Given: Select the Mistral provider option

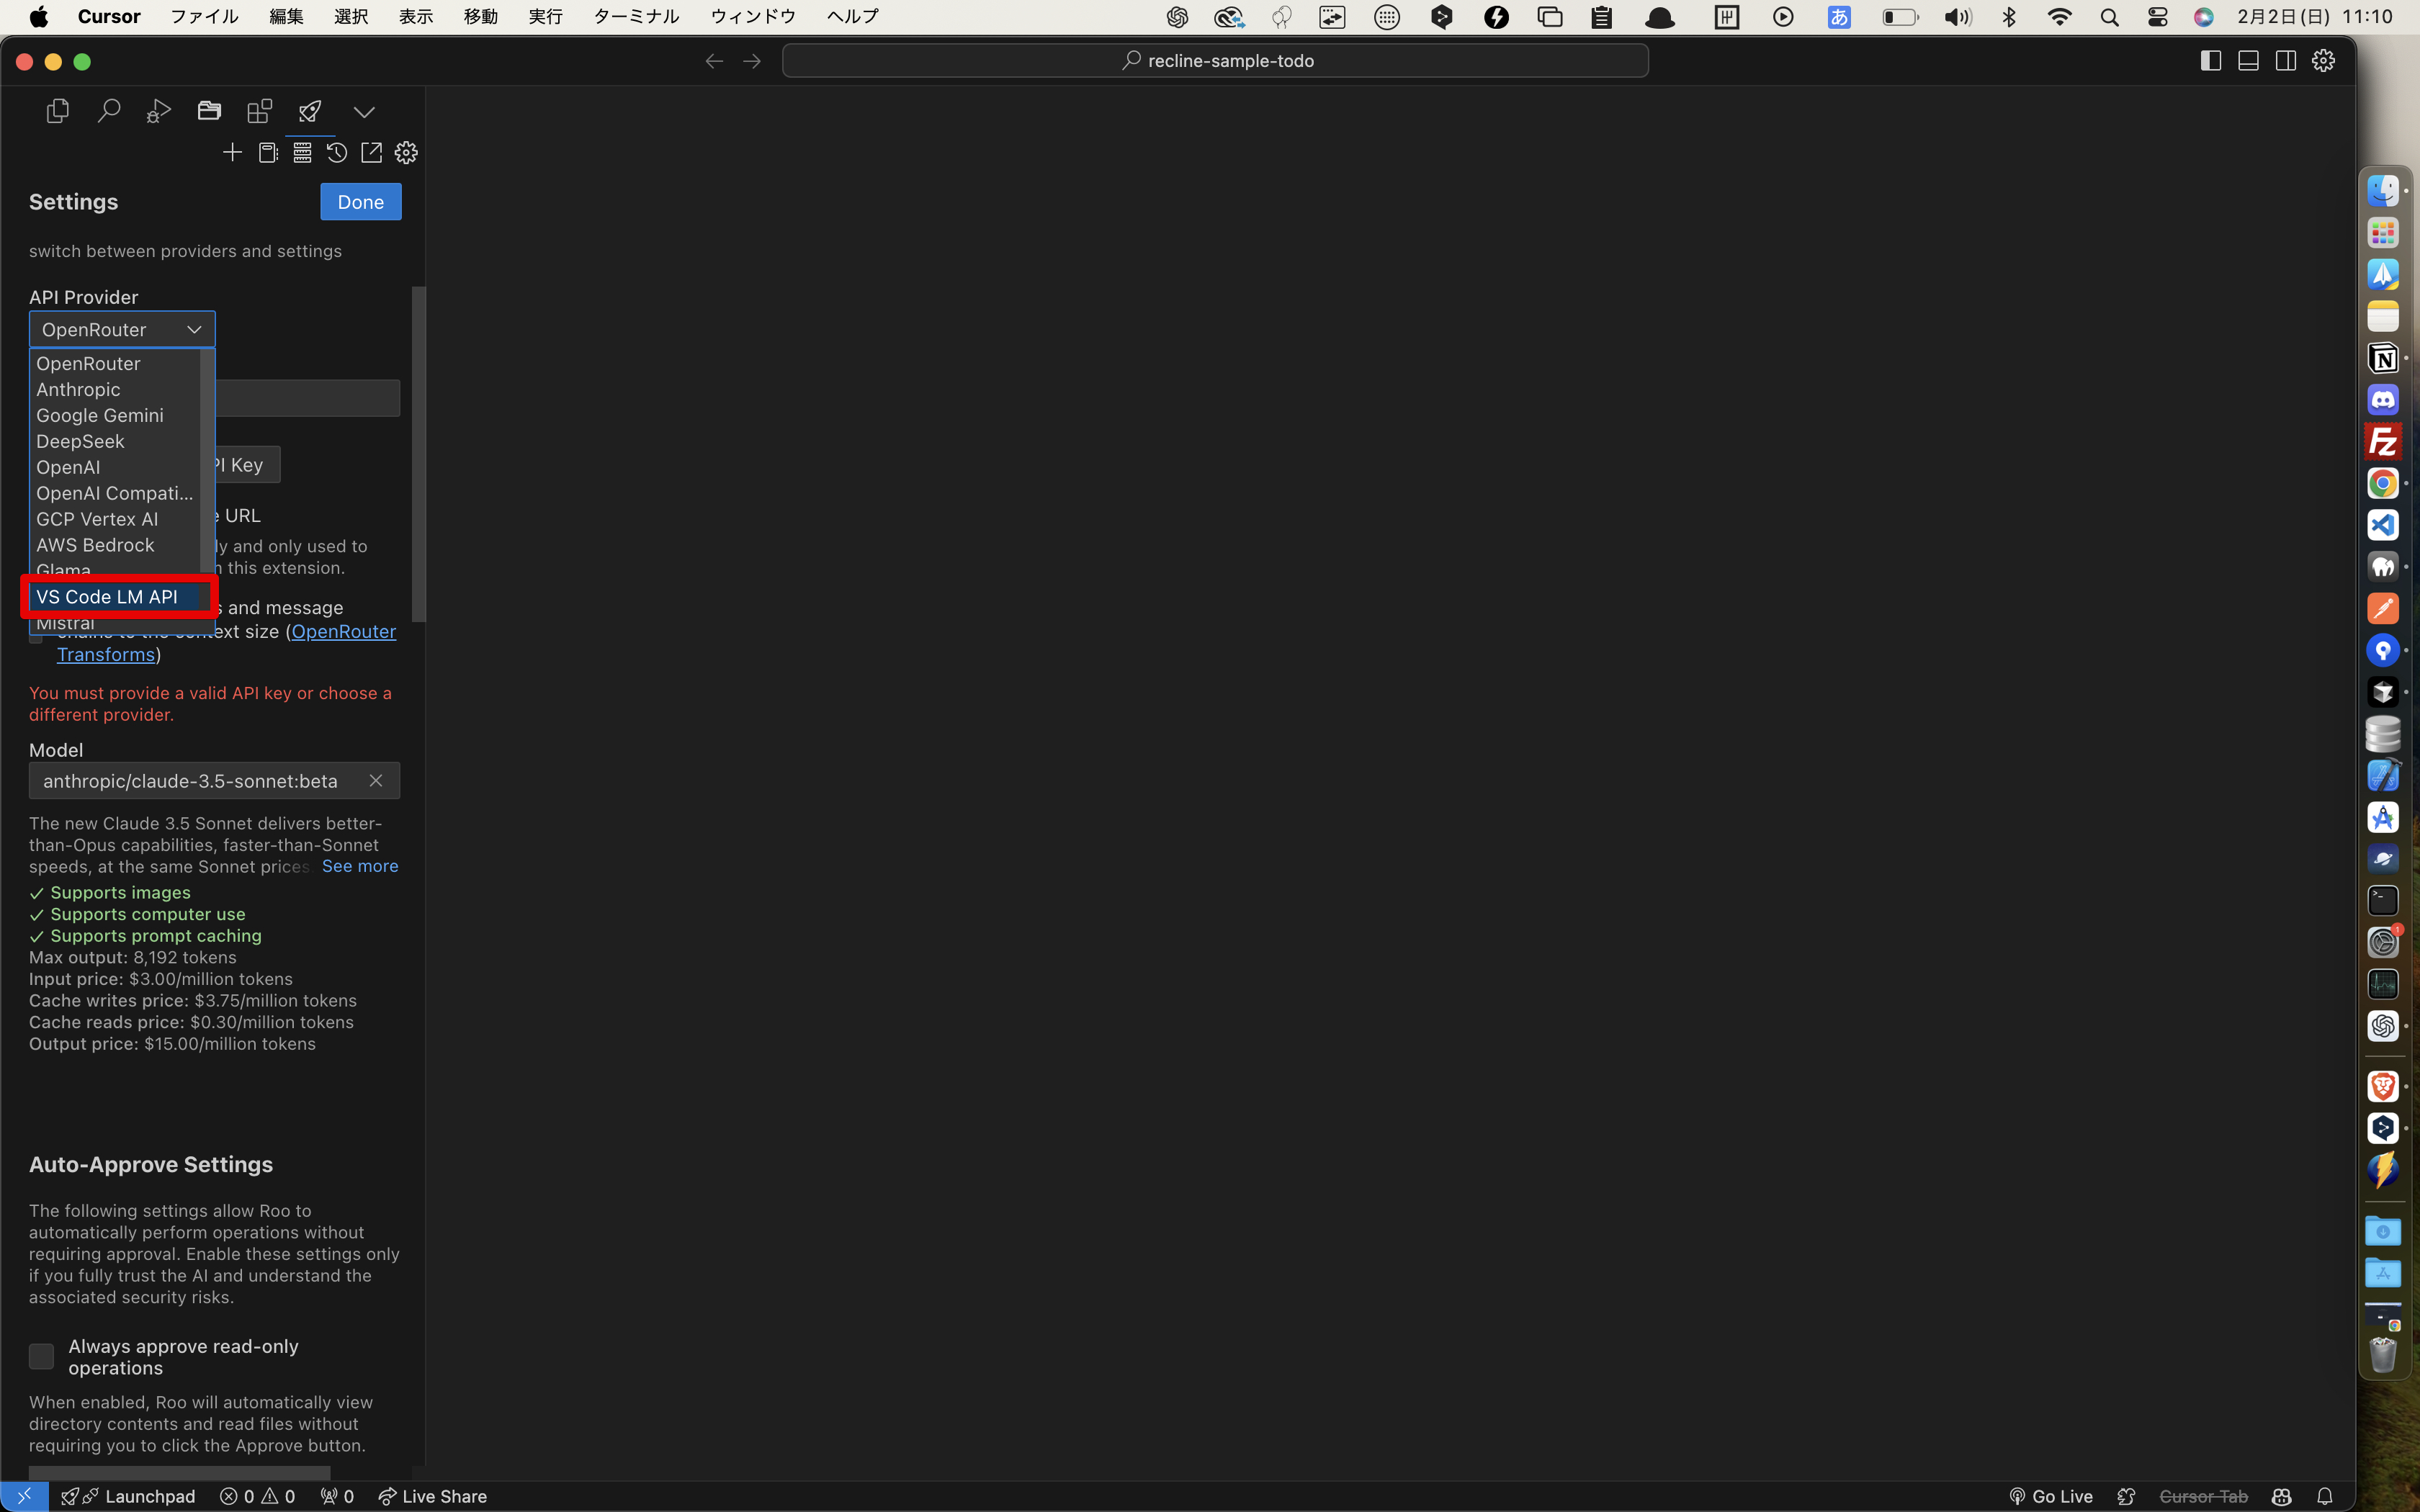Looking at the screenshot, I should (115, 623).
